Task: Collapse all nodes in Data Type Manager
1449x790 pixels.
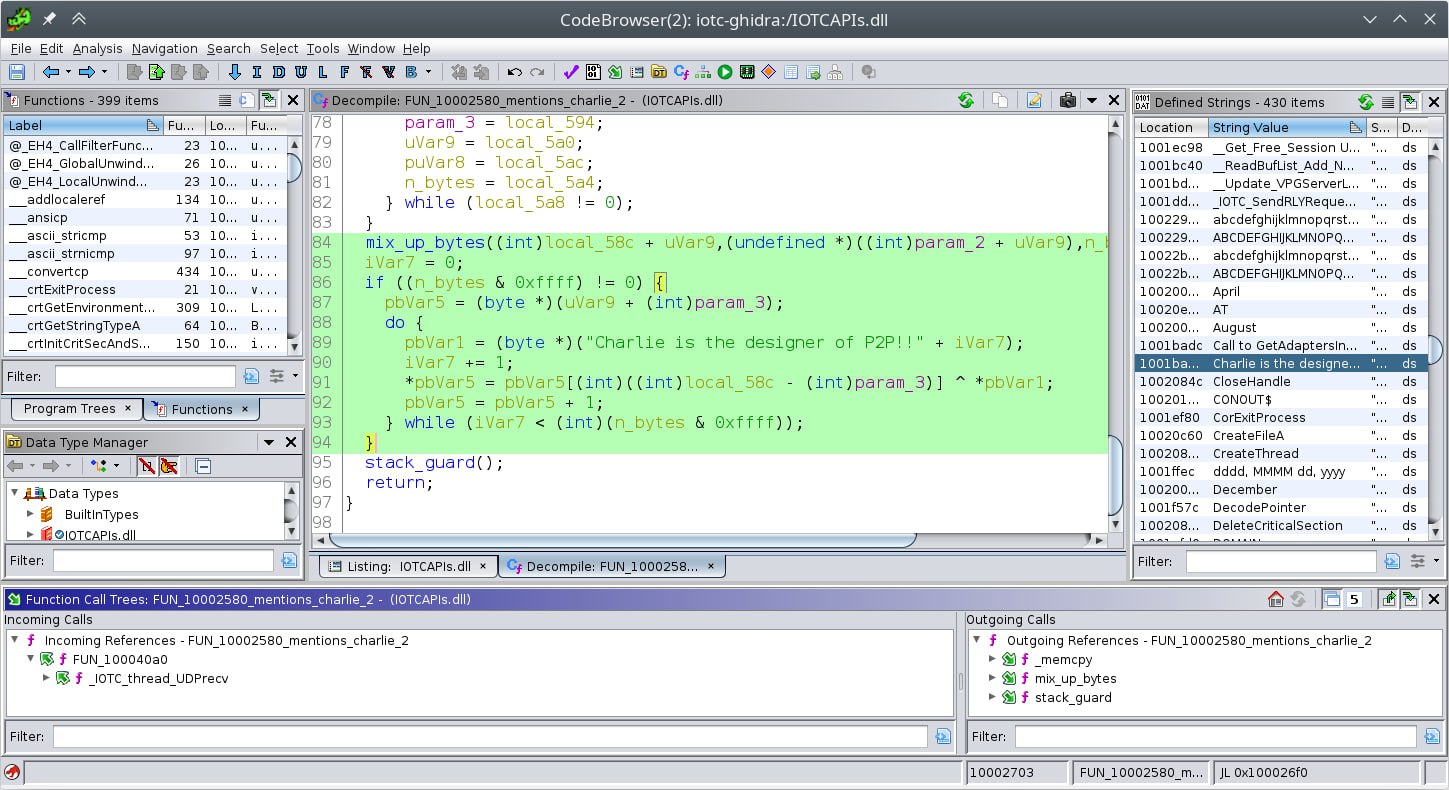Action: 203,466
